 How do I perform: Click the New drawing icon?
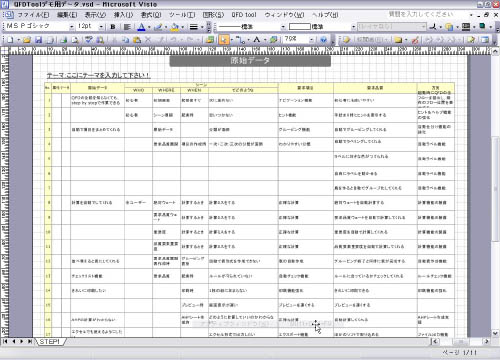[10, 40]
